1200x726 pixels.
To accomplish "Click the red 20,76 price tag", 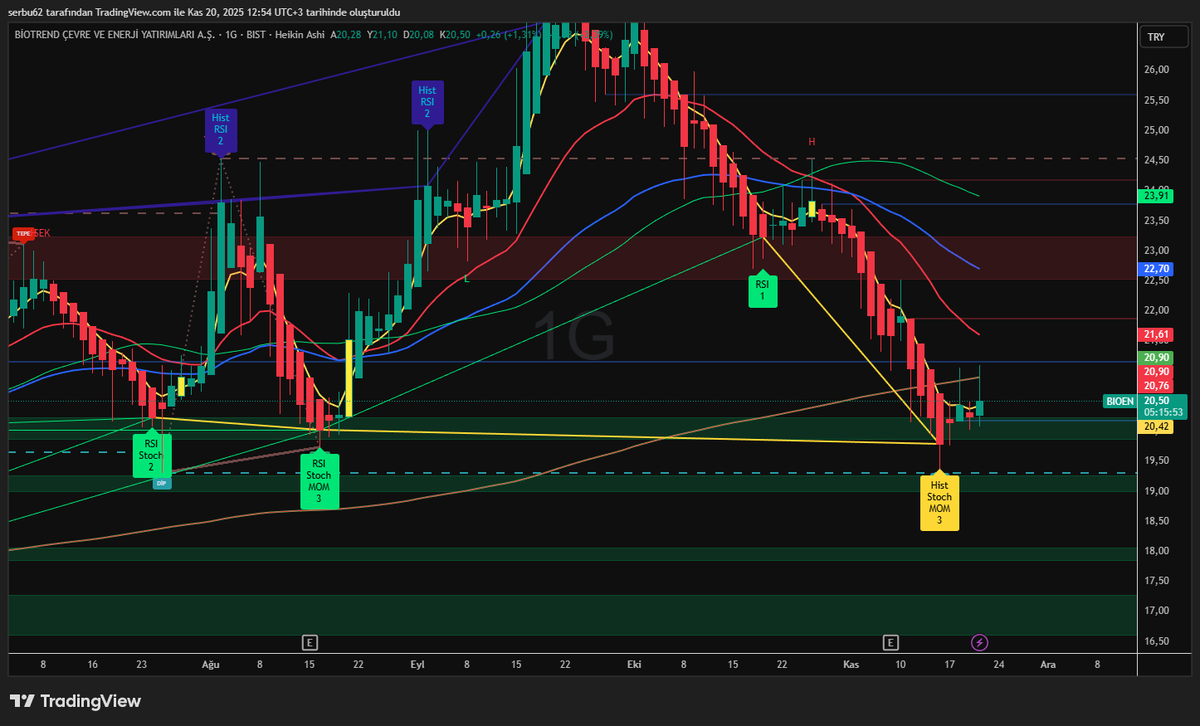I will [1156, 386].
